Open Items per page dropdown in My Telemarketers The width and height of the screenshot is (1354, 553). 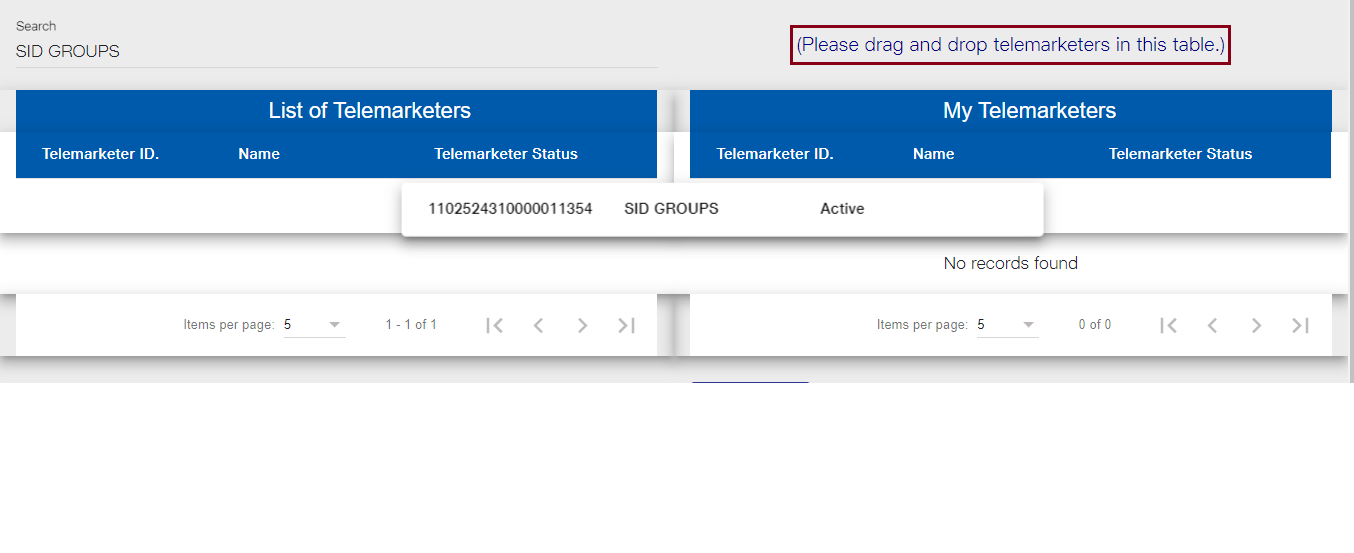coord(1008,325)
